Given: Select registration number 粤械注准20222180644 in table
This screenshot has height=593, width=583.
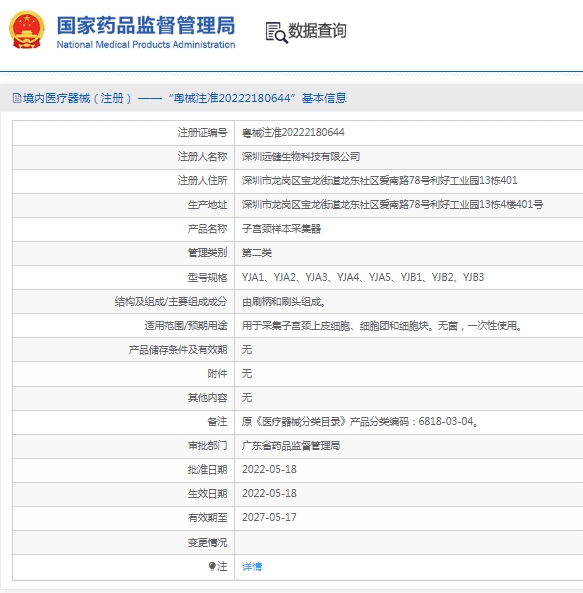Looking at the screenshot, I should pyautogui.click(x=293, y=132).
